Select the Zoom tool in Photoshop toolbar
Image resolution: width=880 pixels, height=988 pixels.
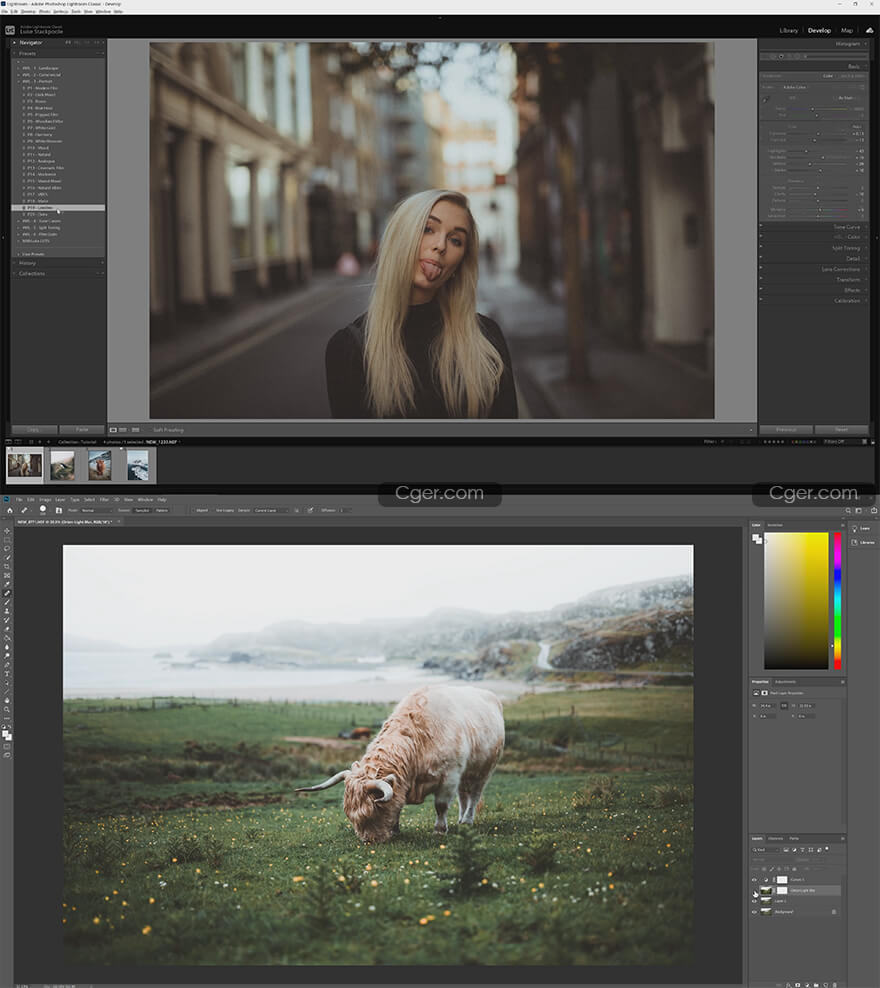[7, 709]
